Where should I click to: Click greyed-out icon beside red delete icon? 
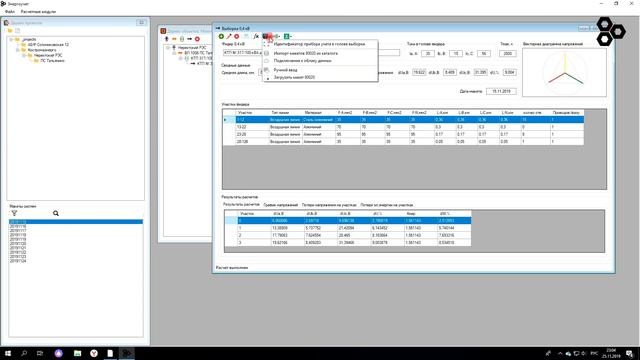point(246,36)
